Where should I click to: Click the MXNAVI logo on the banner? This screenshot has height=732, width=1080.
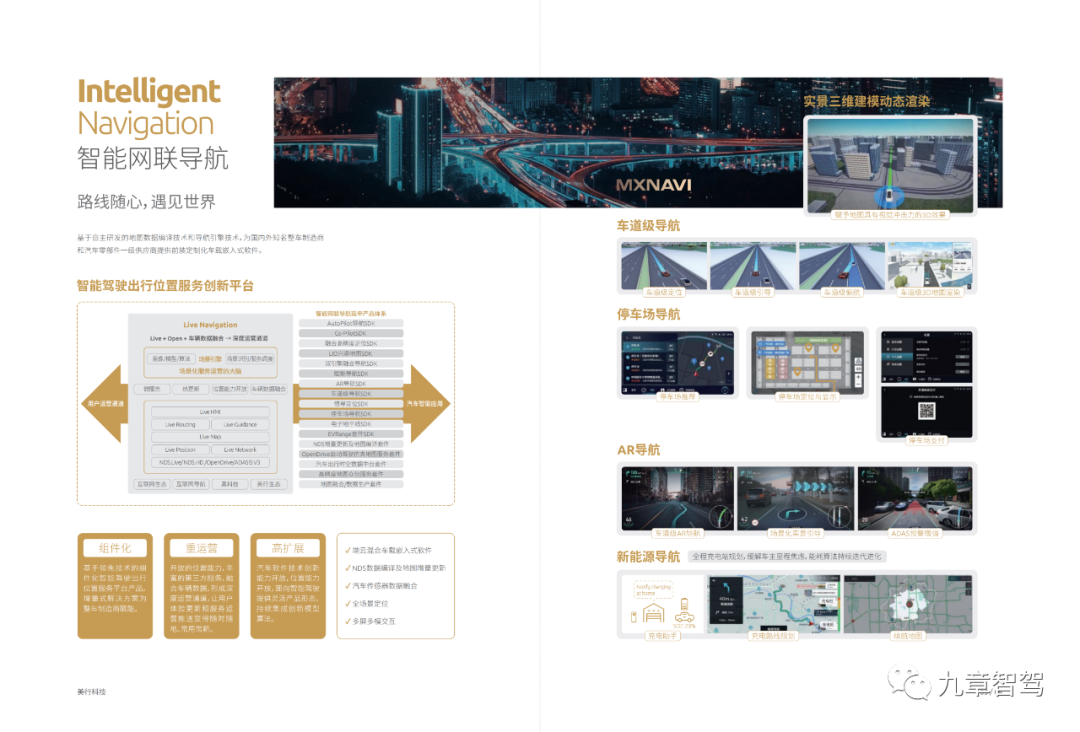[x=653, y=185]
